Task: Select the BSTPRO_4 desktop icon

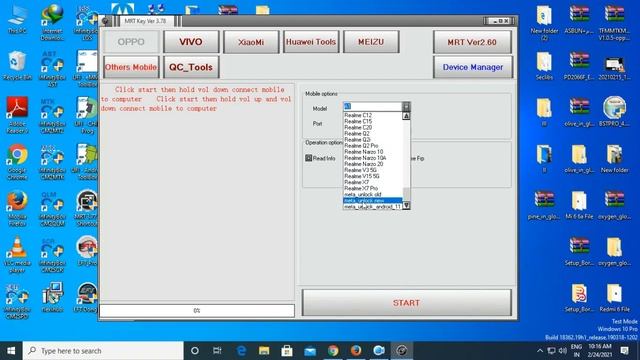Action: 614,112
